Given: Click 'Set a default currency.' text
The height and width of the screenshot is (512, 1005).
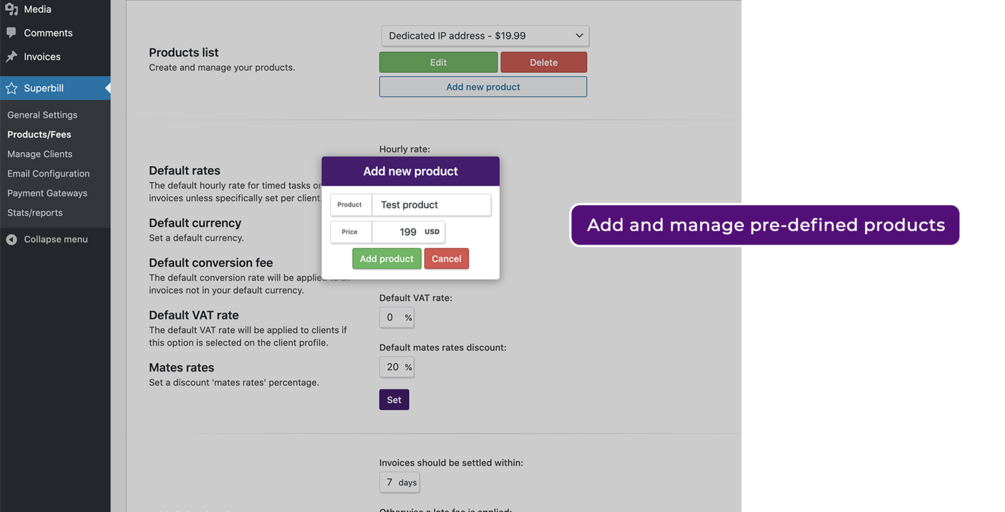Looking at the screenshot, I should point(196,238).
